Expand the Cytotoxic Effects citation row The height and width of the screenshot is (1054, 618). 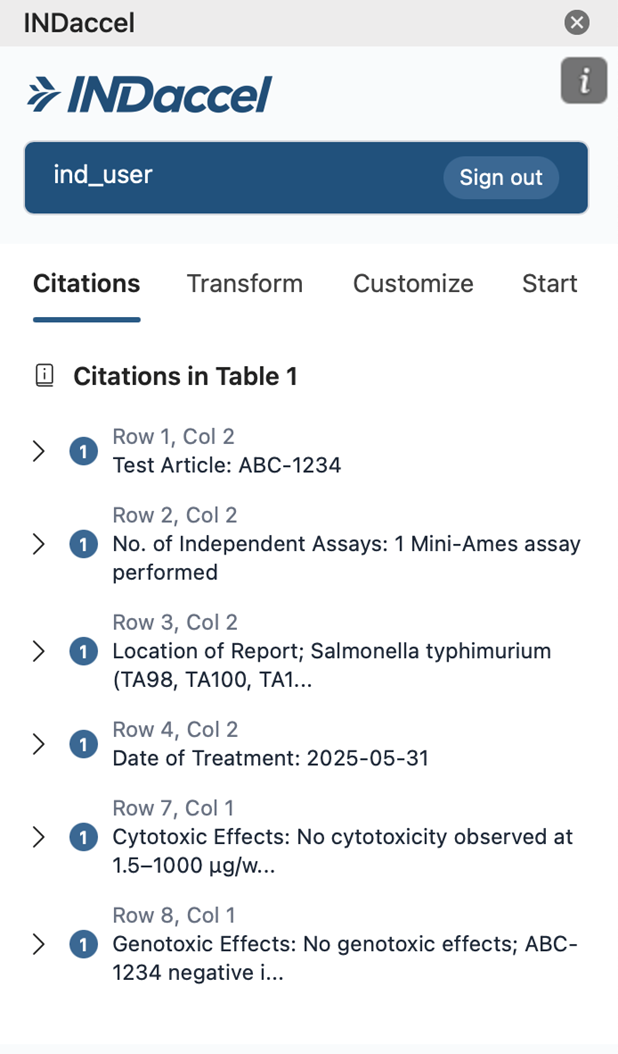(x=39, y=837)
